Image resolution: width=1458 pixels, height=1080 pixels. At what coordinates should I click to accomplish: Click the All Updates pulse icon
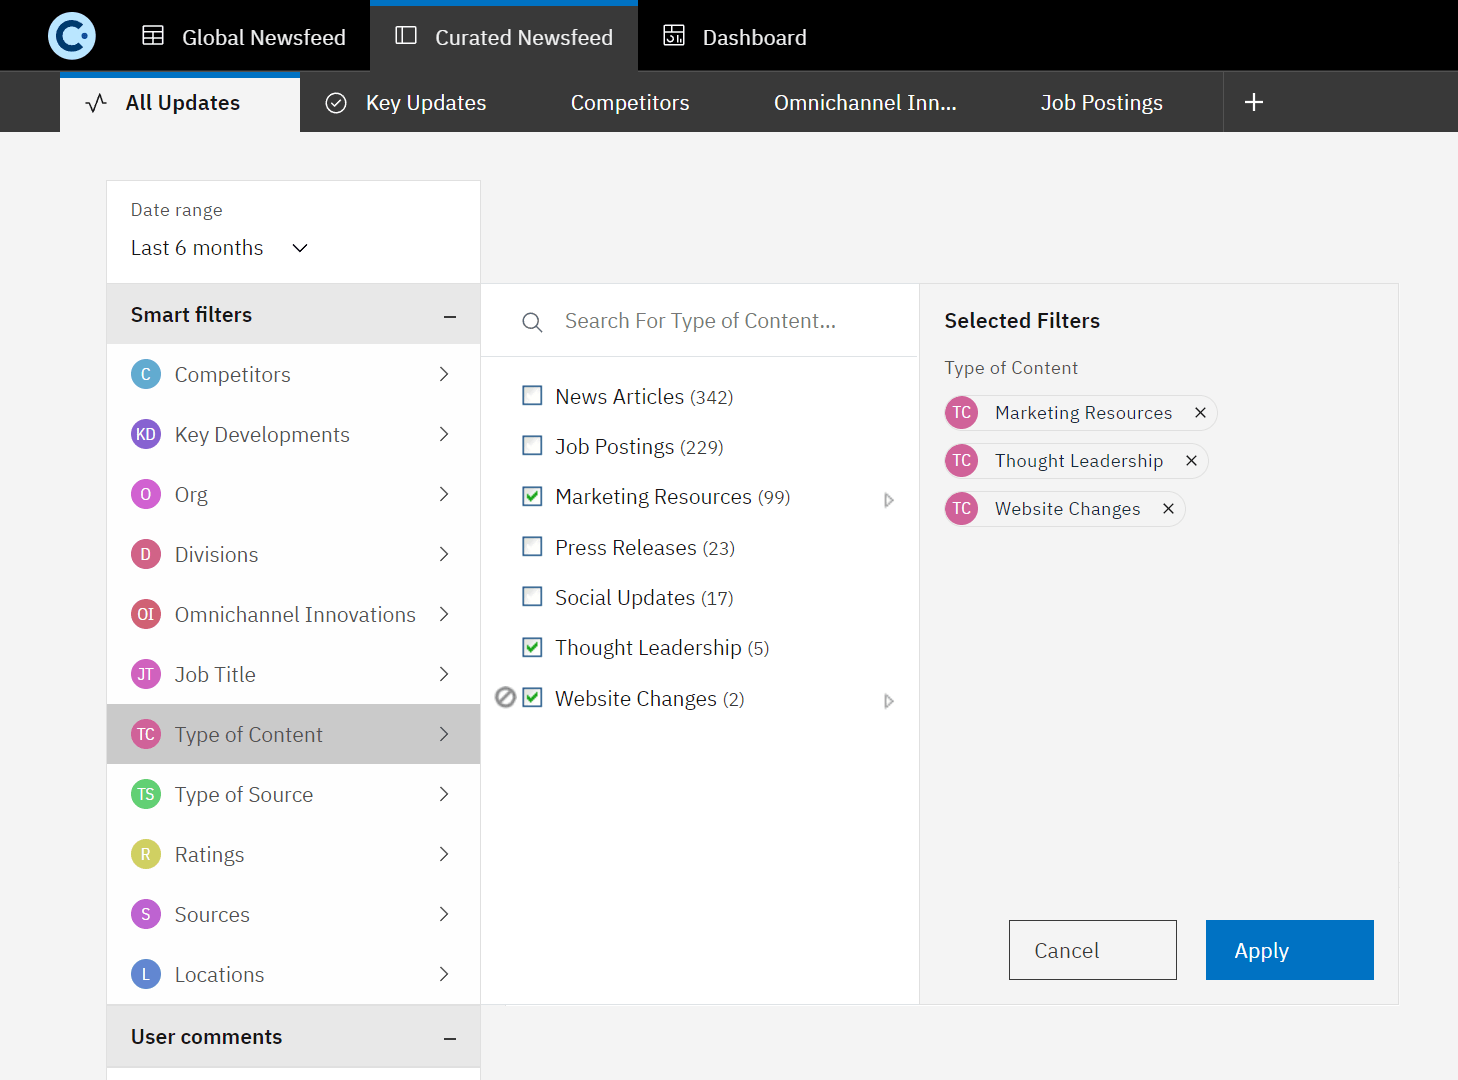point(96,103)
